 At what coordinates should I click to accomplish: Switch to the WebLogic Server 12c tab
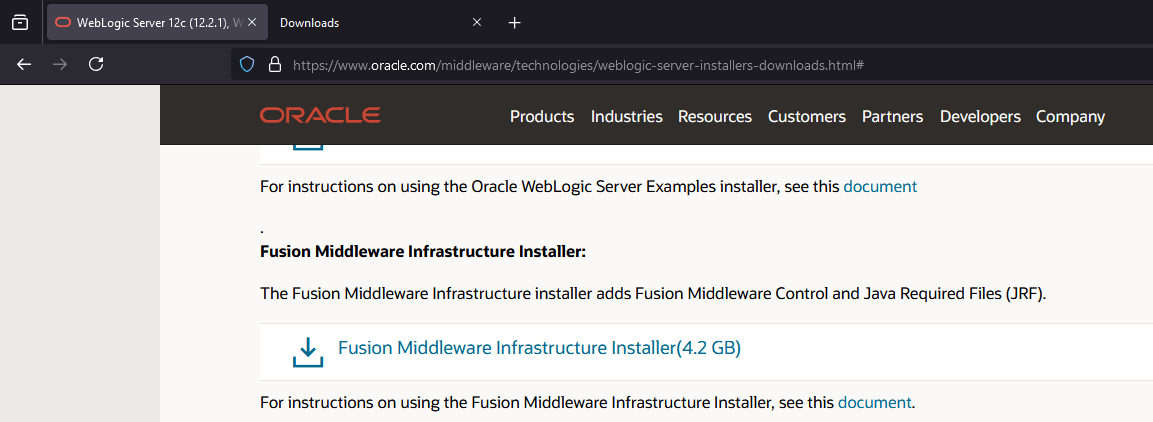tap(157, 23)
